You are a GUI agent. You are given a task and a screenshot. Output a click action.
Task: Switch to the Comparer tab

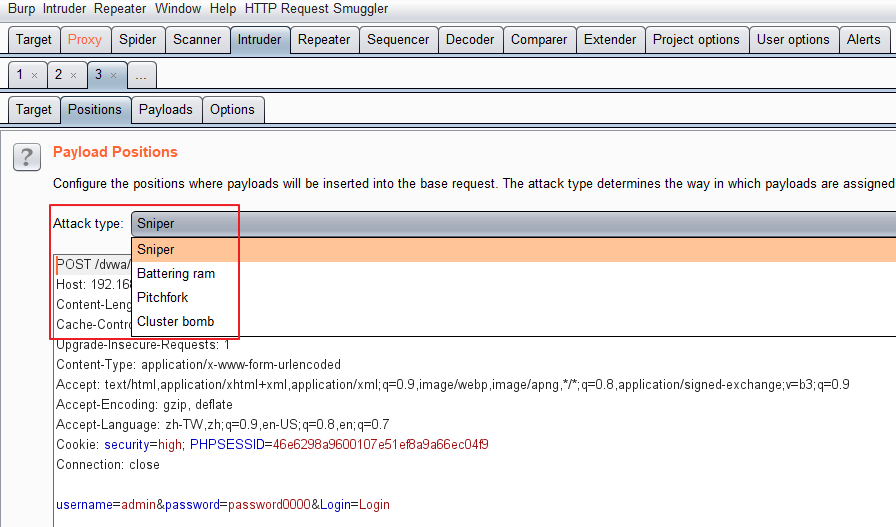point(539,39)
